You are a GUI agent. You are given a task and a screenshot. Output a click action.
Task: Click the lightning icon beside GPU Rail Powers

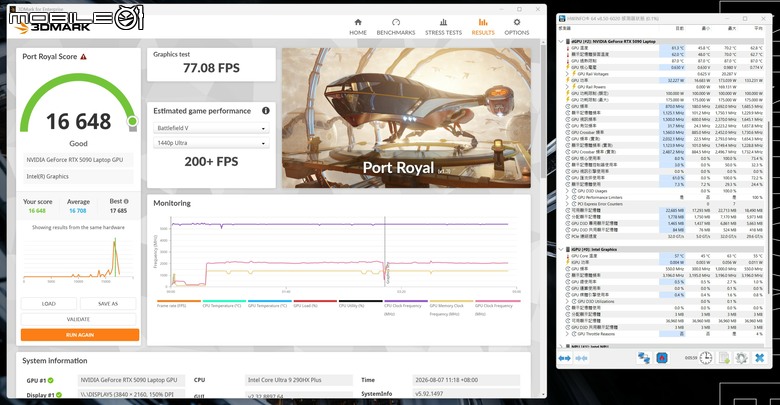click(x=574, y=87)
